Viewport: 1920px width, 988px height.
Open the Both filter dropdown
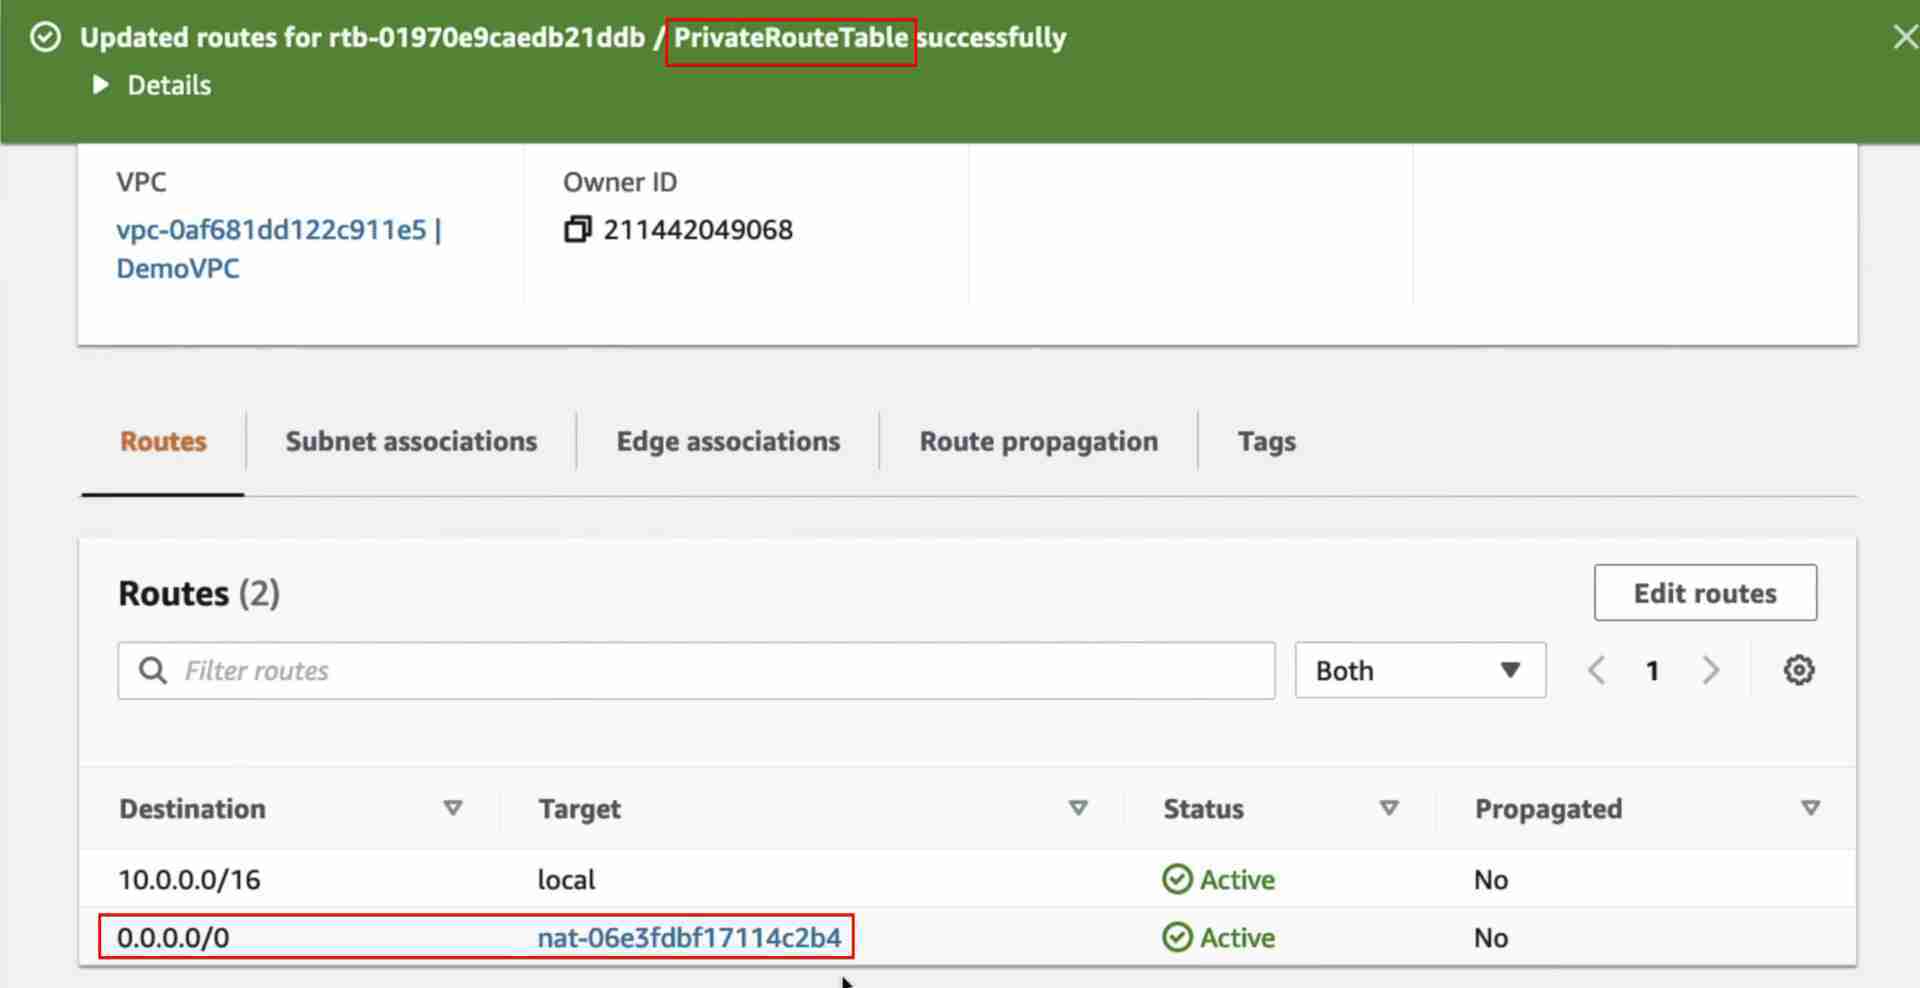pos(1420,670)
